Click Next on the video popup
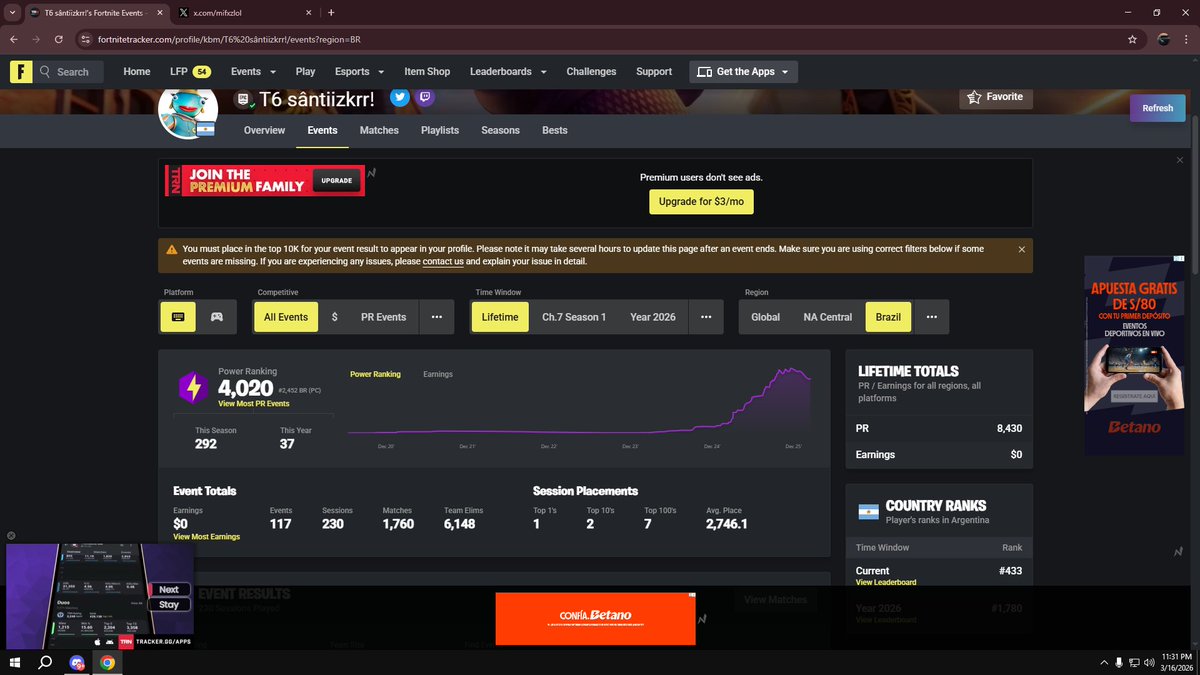This screenshot has height=675, width=1200. click(169, 590)
